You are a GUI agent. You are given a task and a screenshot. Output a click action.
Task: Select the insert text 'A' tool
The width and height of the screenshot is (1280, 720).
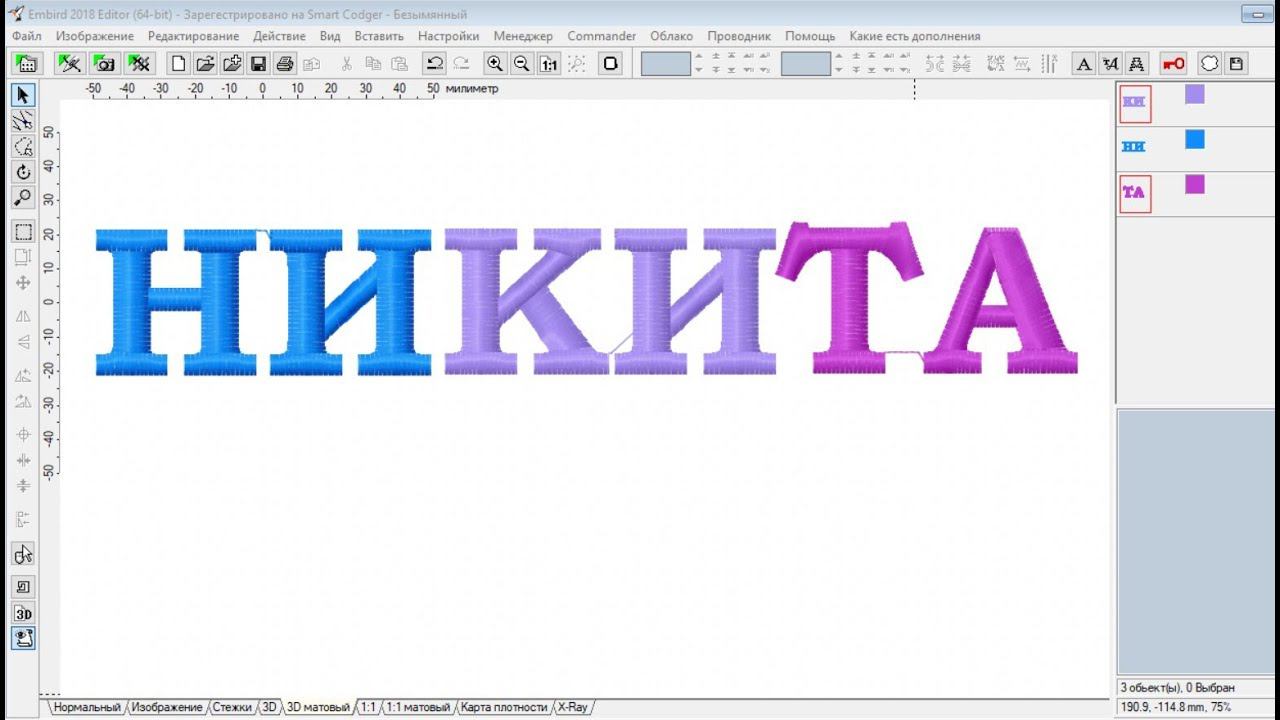point(1083,64)
